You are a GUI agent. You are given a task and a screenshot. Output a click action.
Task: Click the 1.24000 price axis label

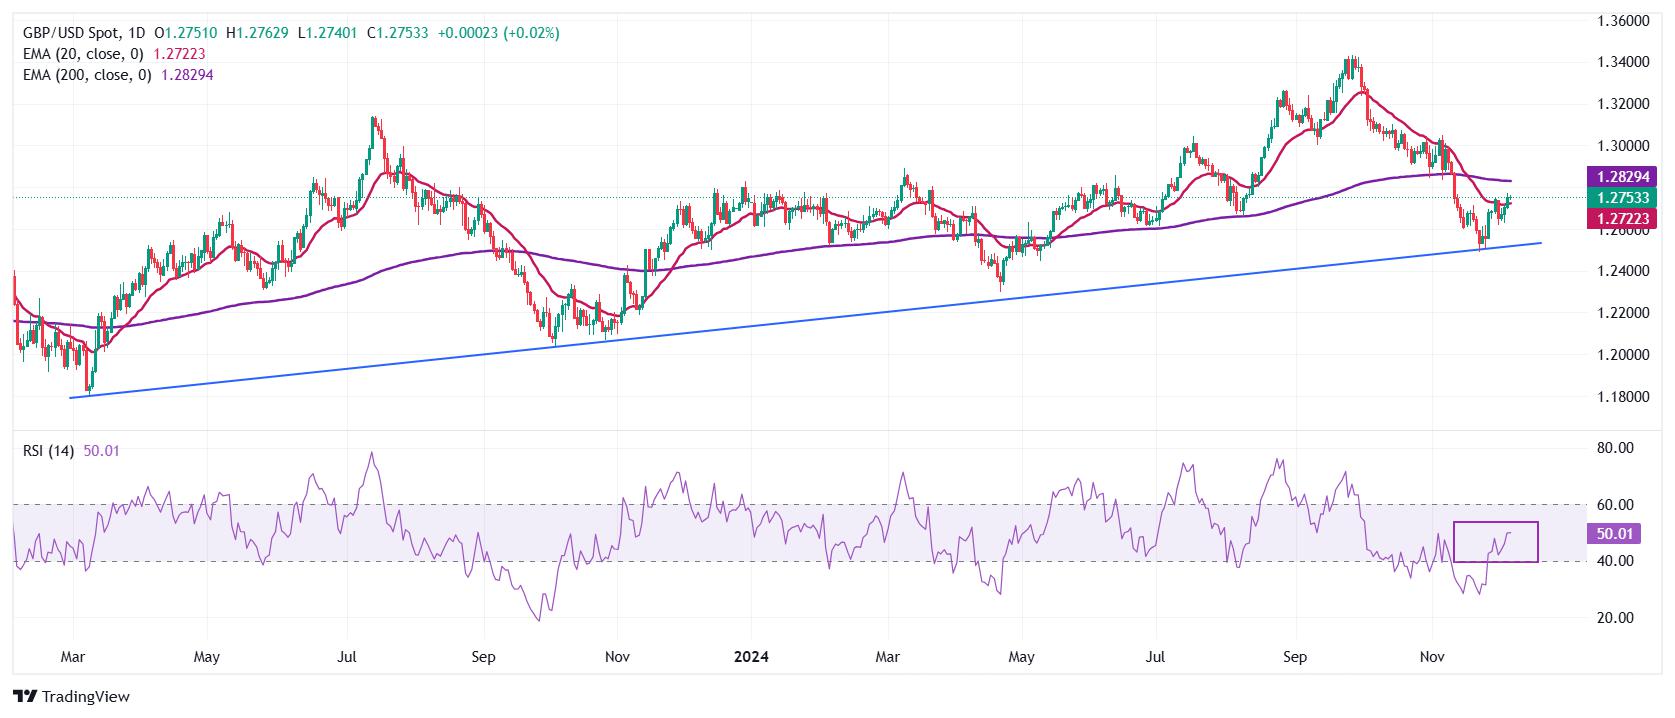[1621, 271]
